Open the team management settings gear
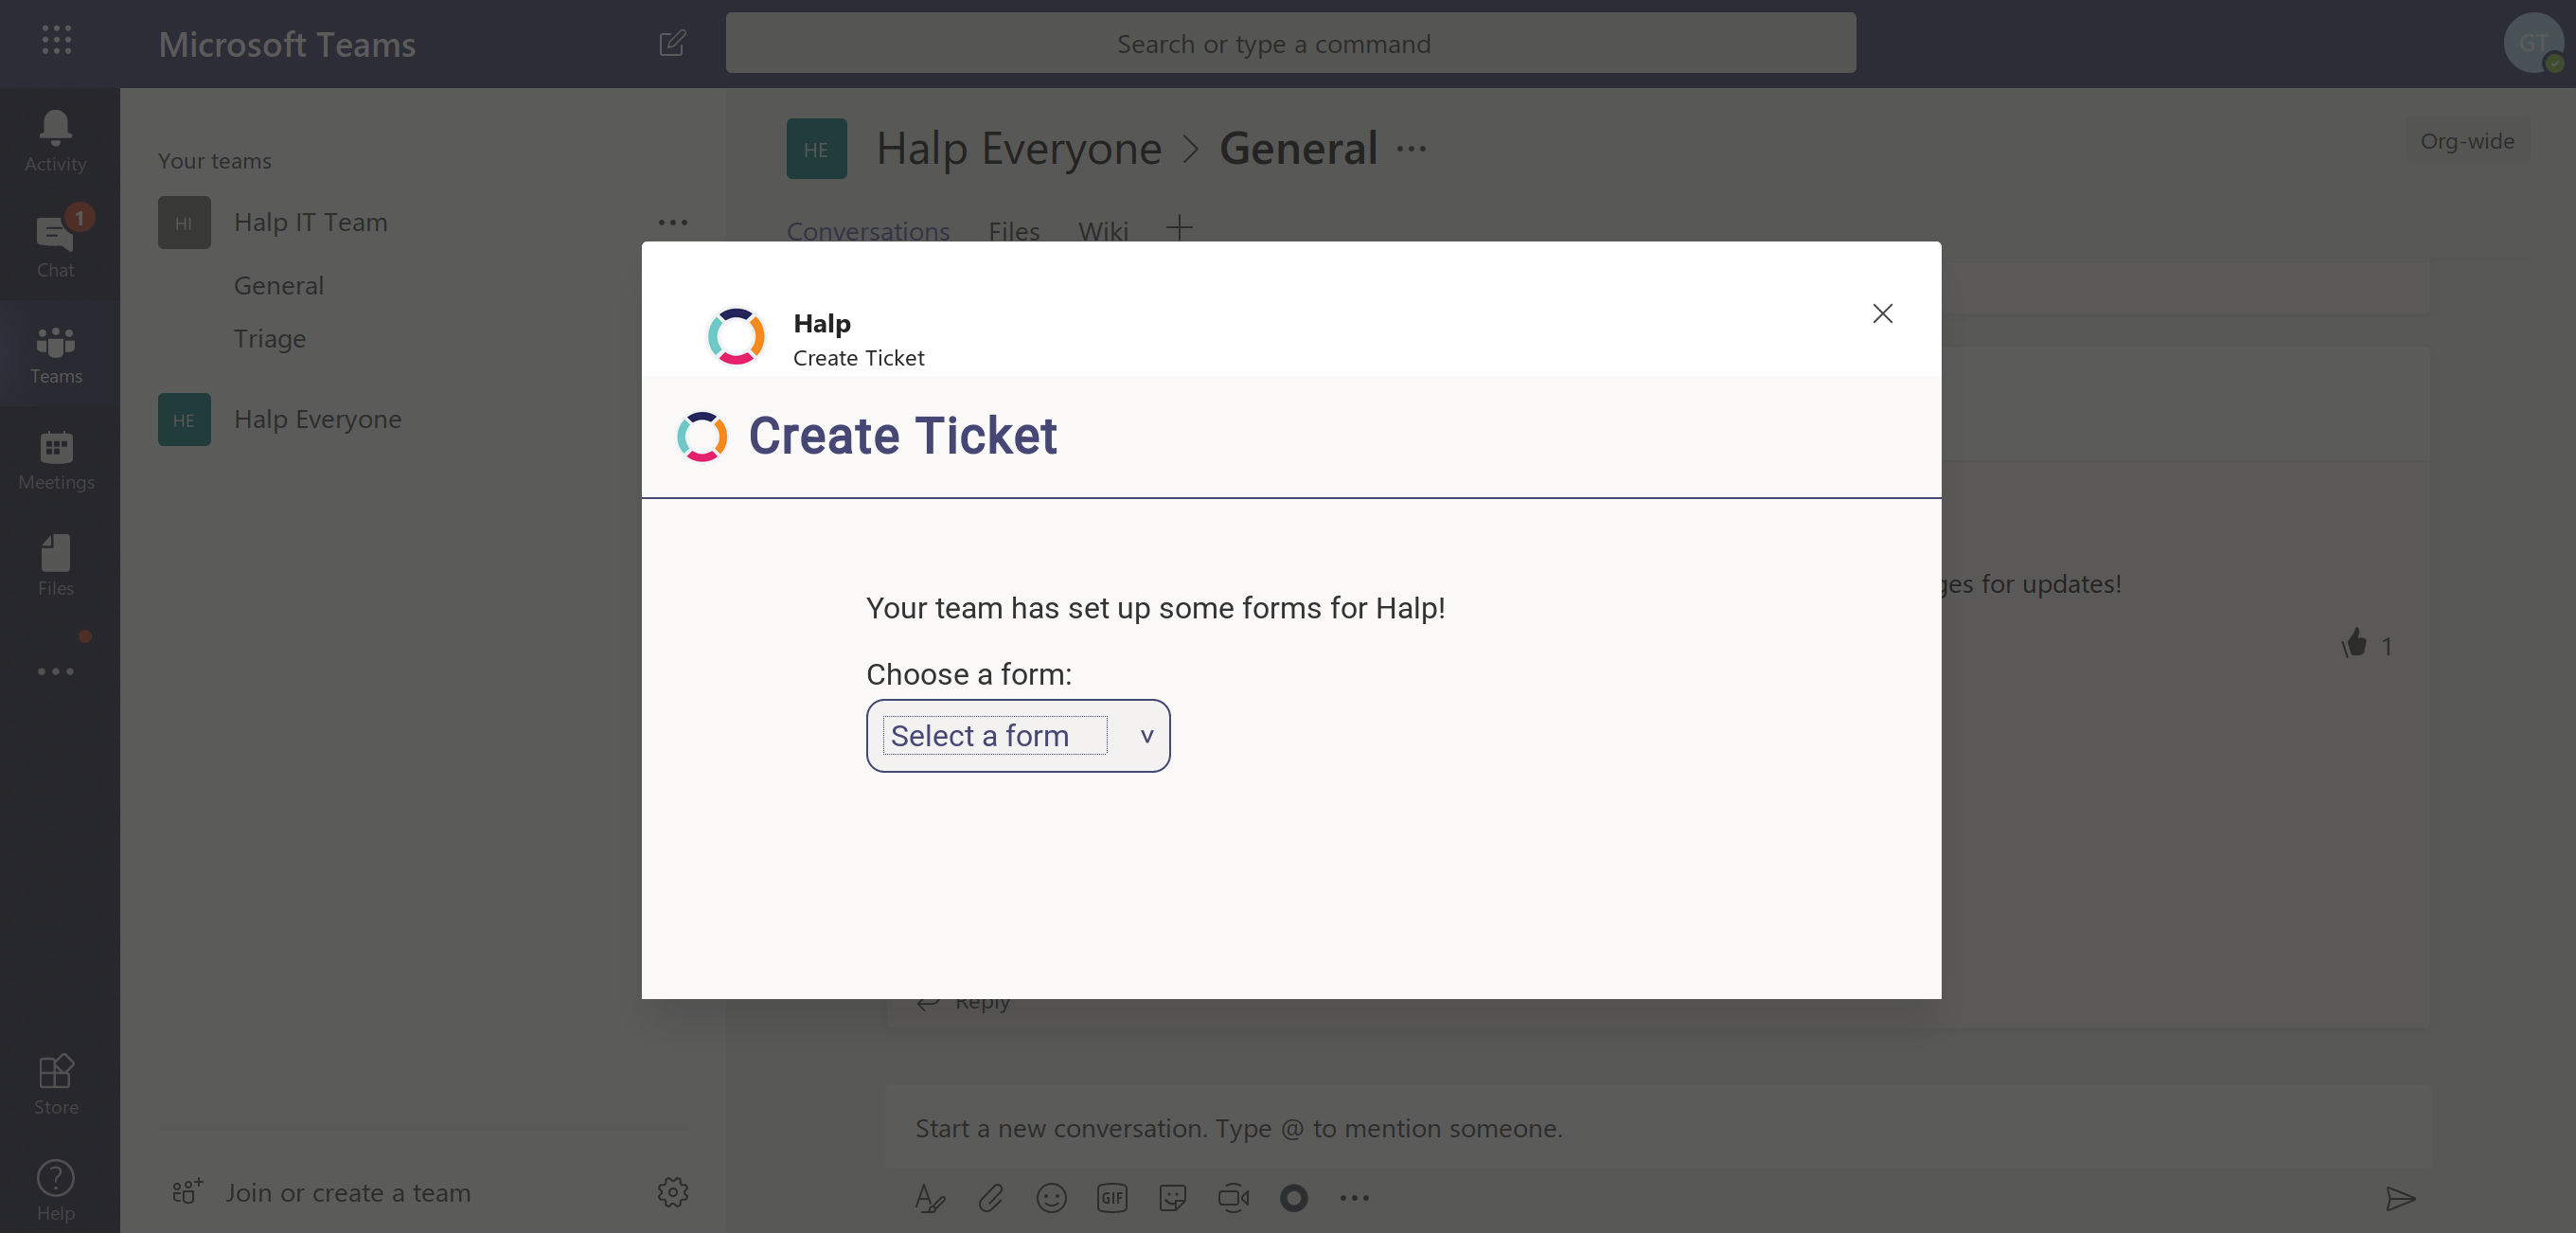 tap(673, 1191)
